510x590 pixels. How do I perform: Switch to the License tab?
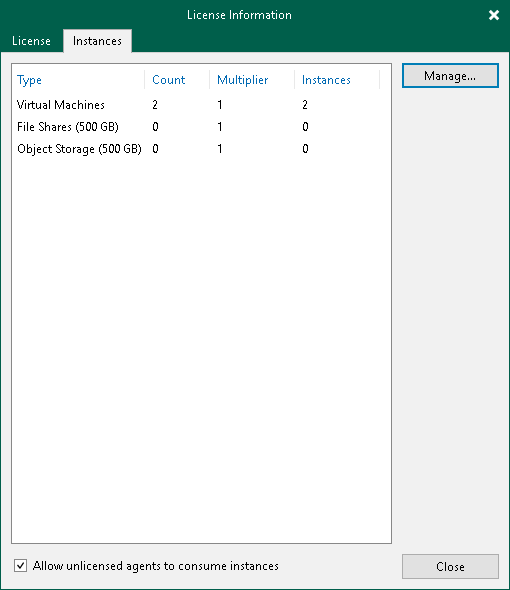[31, 41]
